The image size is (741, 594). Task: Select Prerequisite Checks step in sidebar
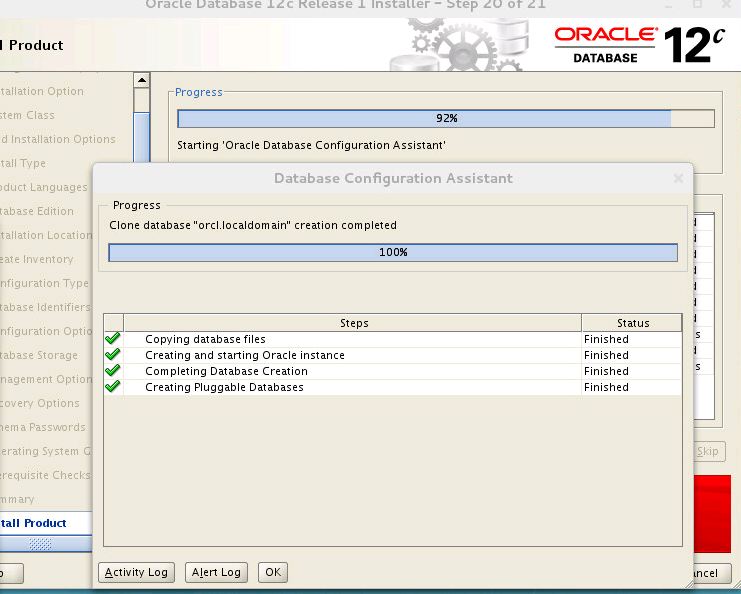tap(45, 475)
